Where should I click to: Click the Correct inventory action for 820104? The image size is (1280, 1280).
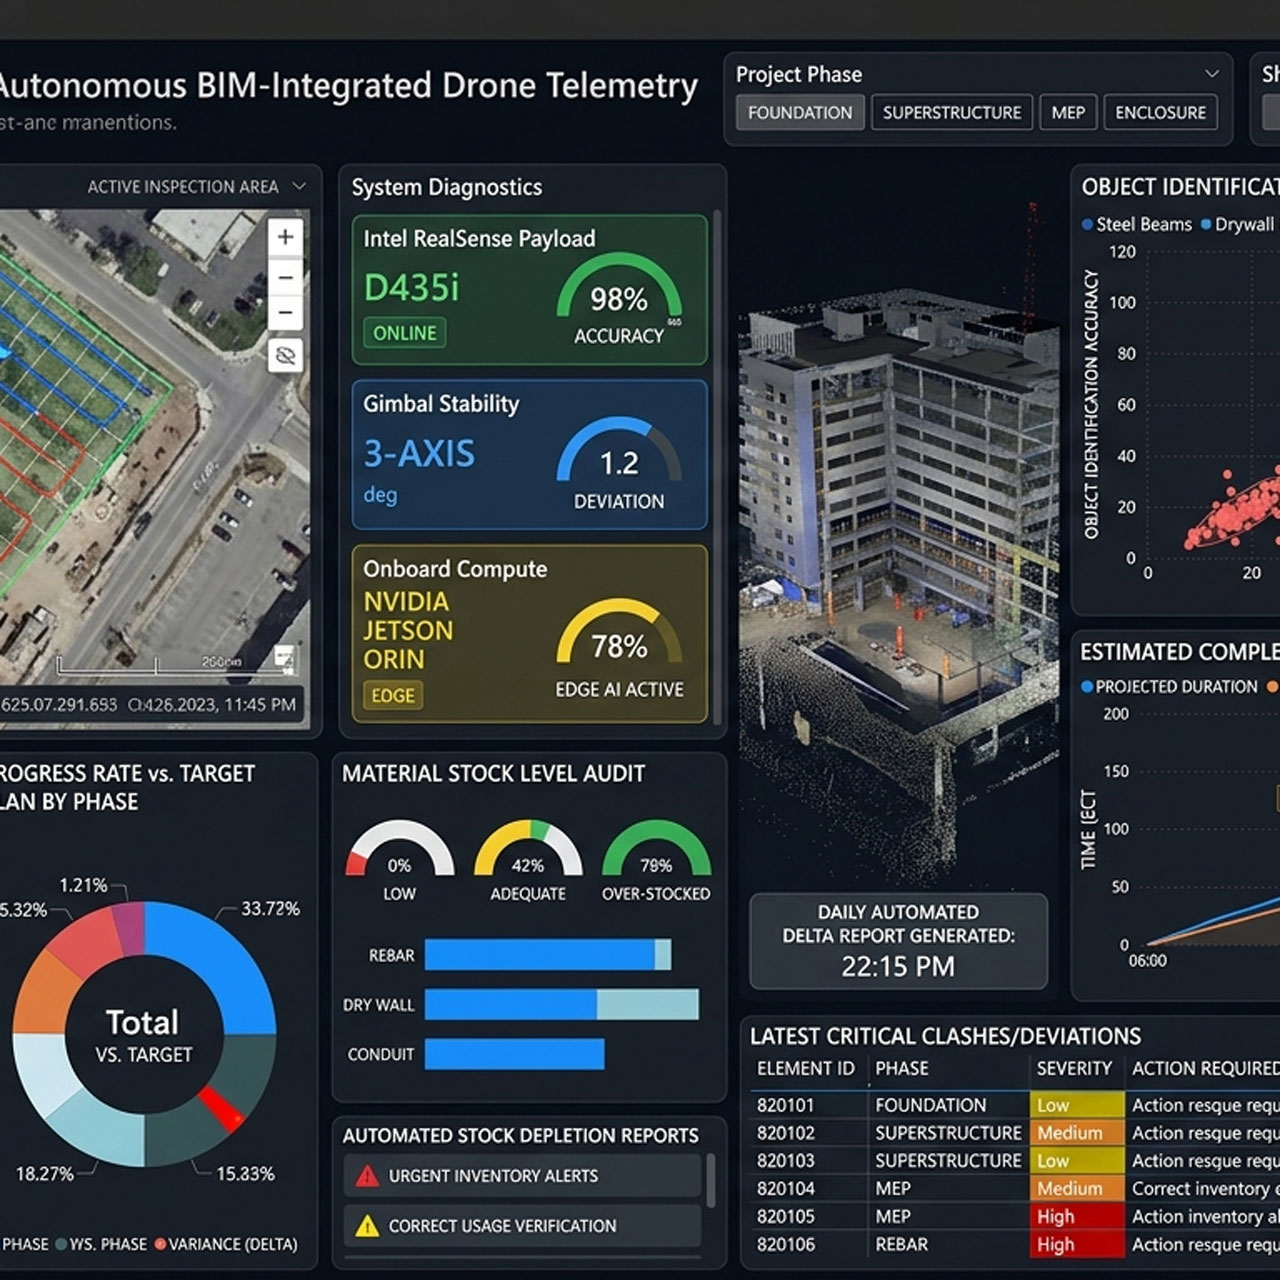(x=1205, y=1189)
